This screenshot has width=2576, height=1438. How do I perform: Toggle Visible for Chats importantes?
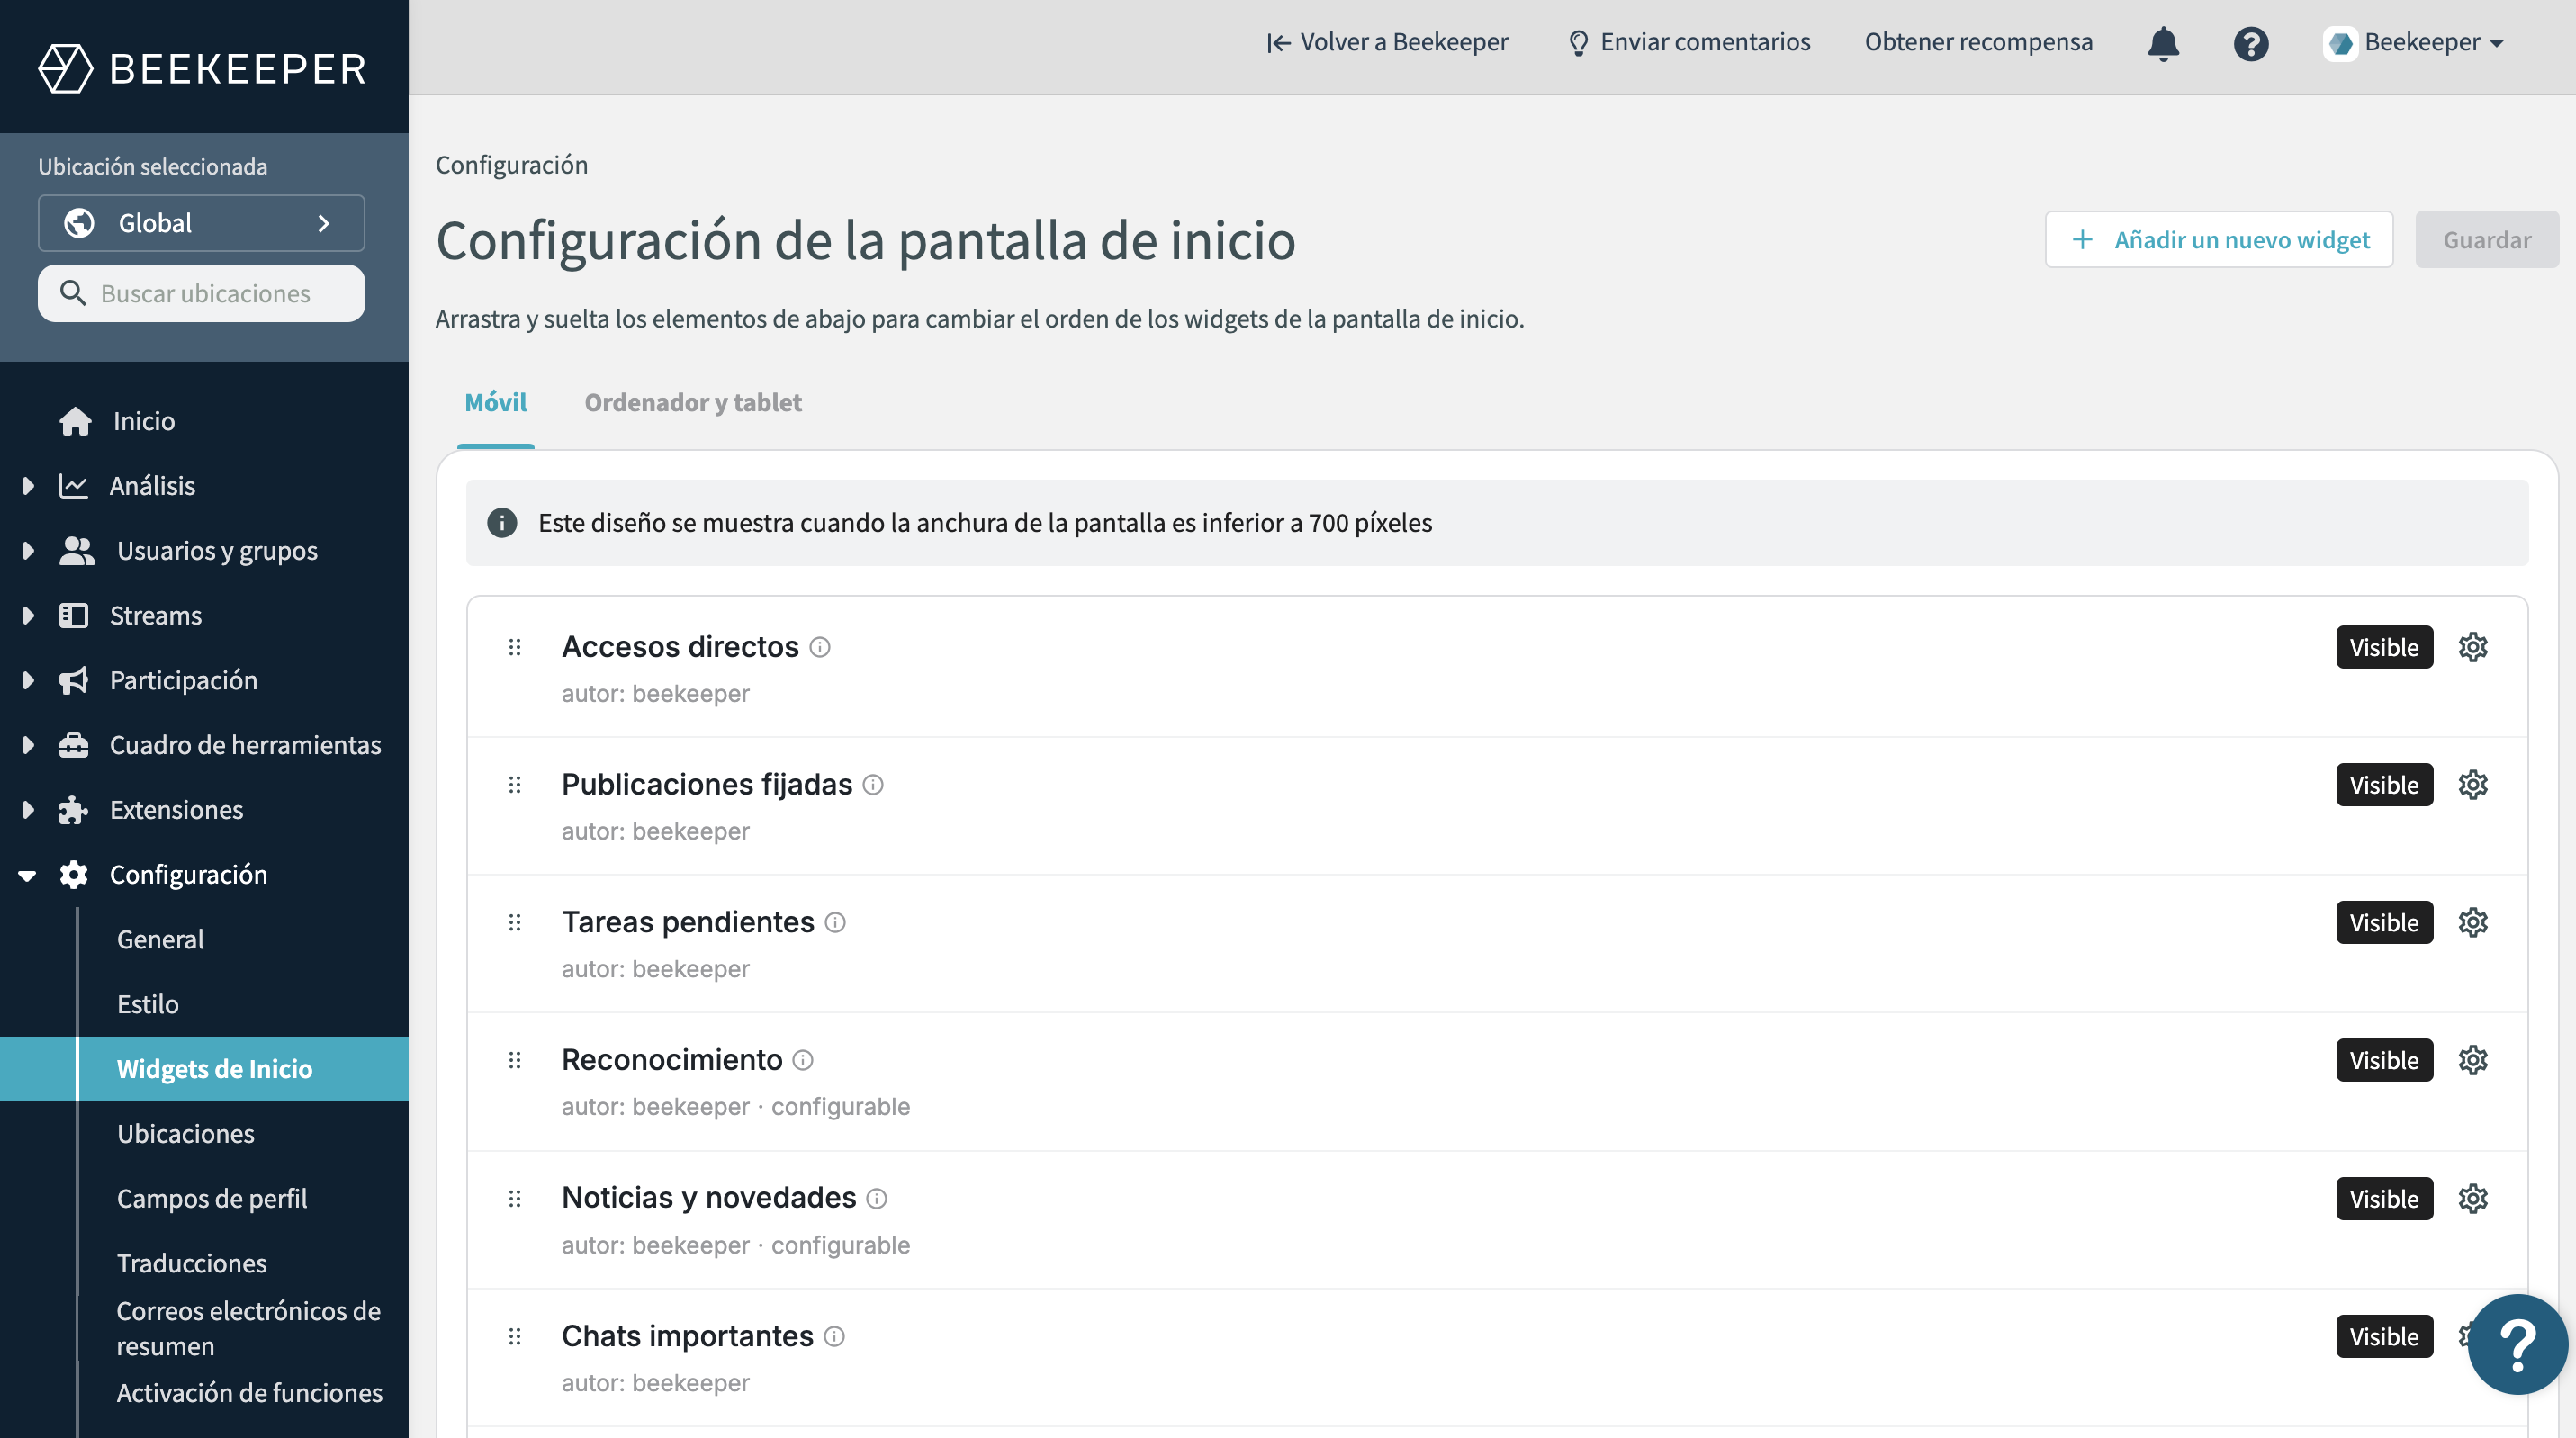coord(2384,1336)
